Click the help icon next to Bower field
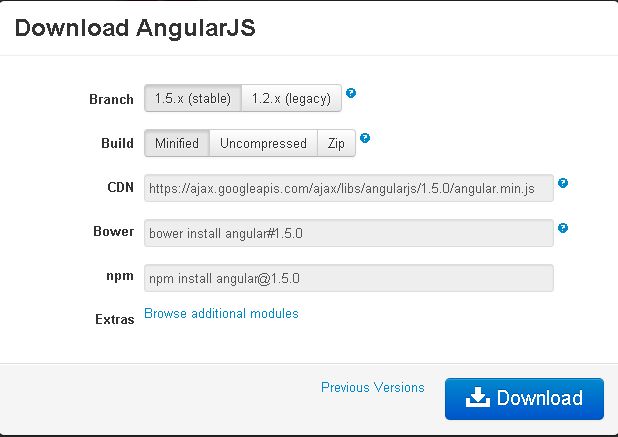 [x=563, y=228]
